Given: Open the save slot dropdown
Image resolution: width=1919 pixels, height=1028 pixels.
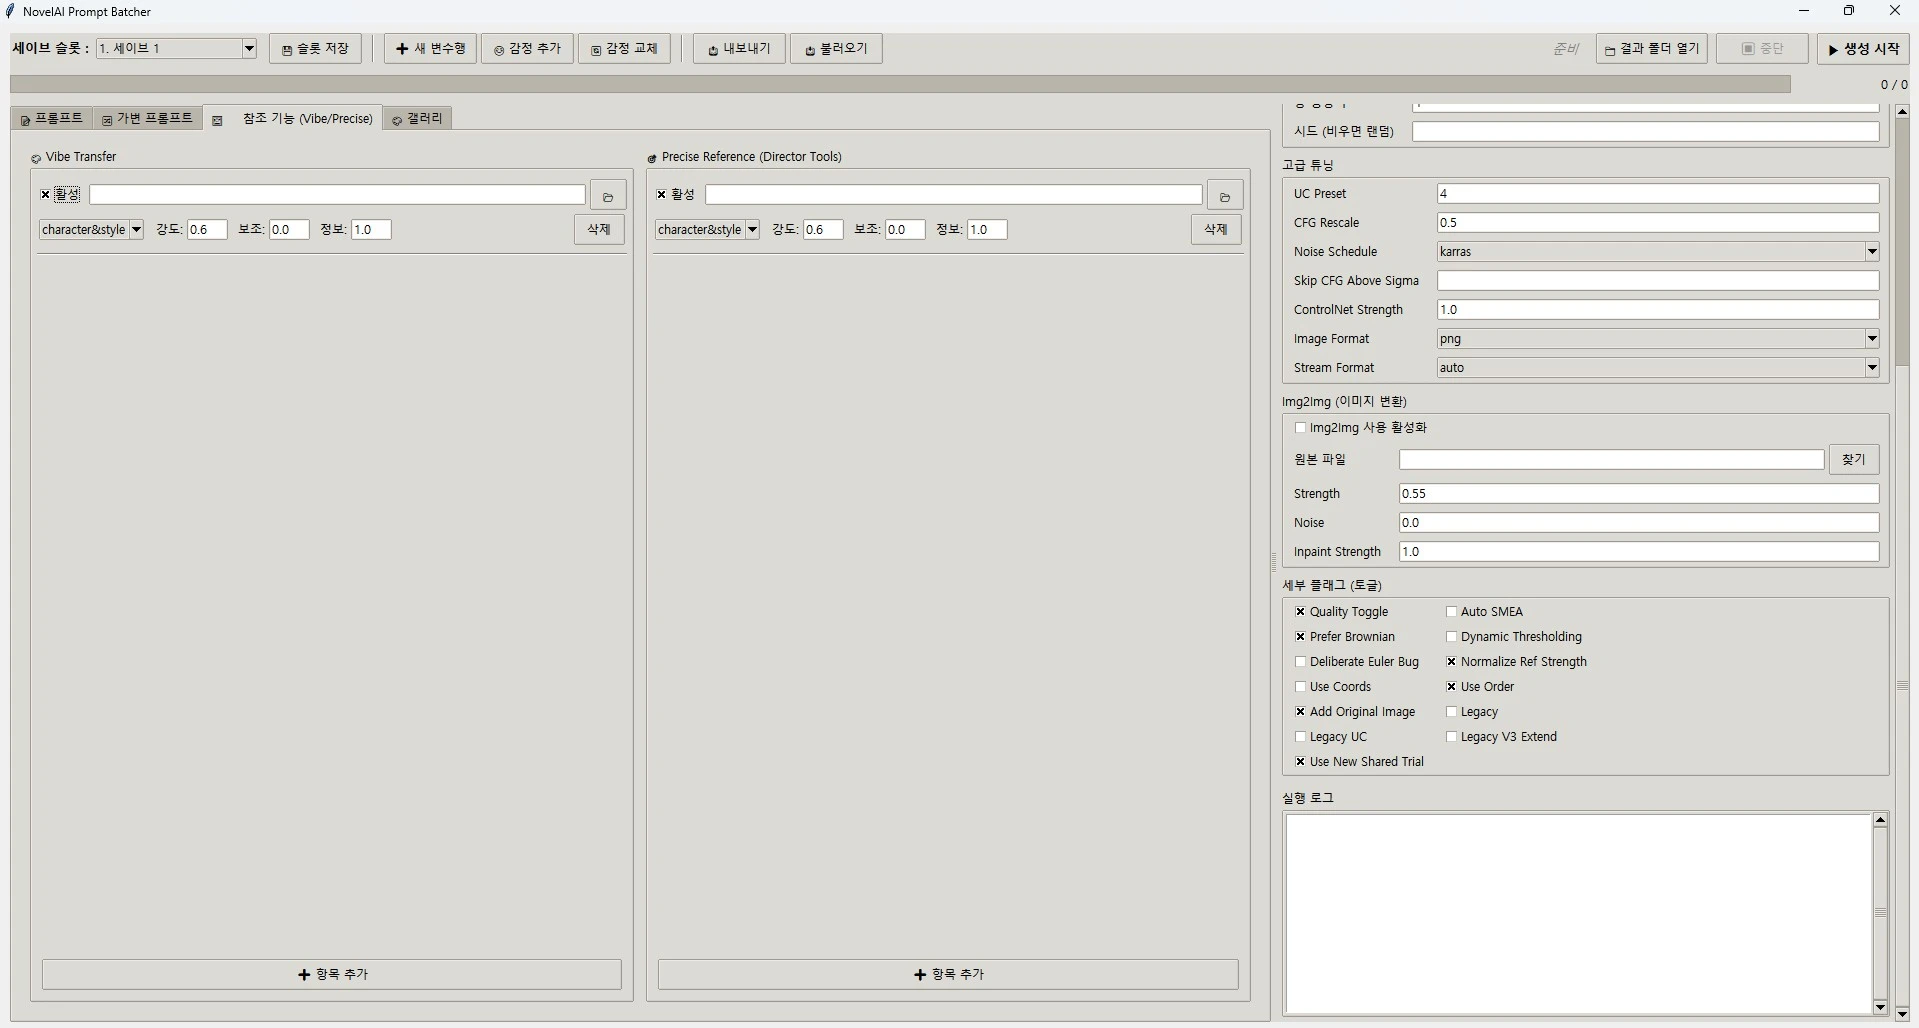Looking at the screenshot, I should [249, 48].
